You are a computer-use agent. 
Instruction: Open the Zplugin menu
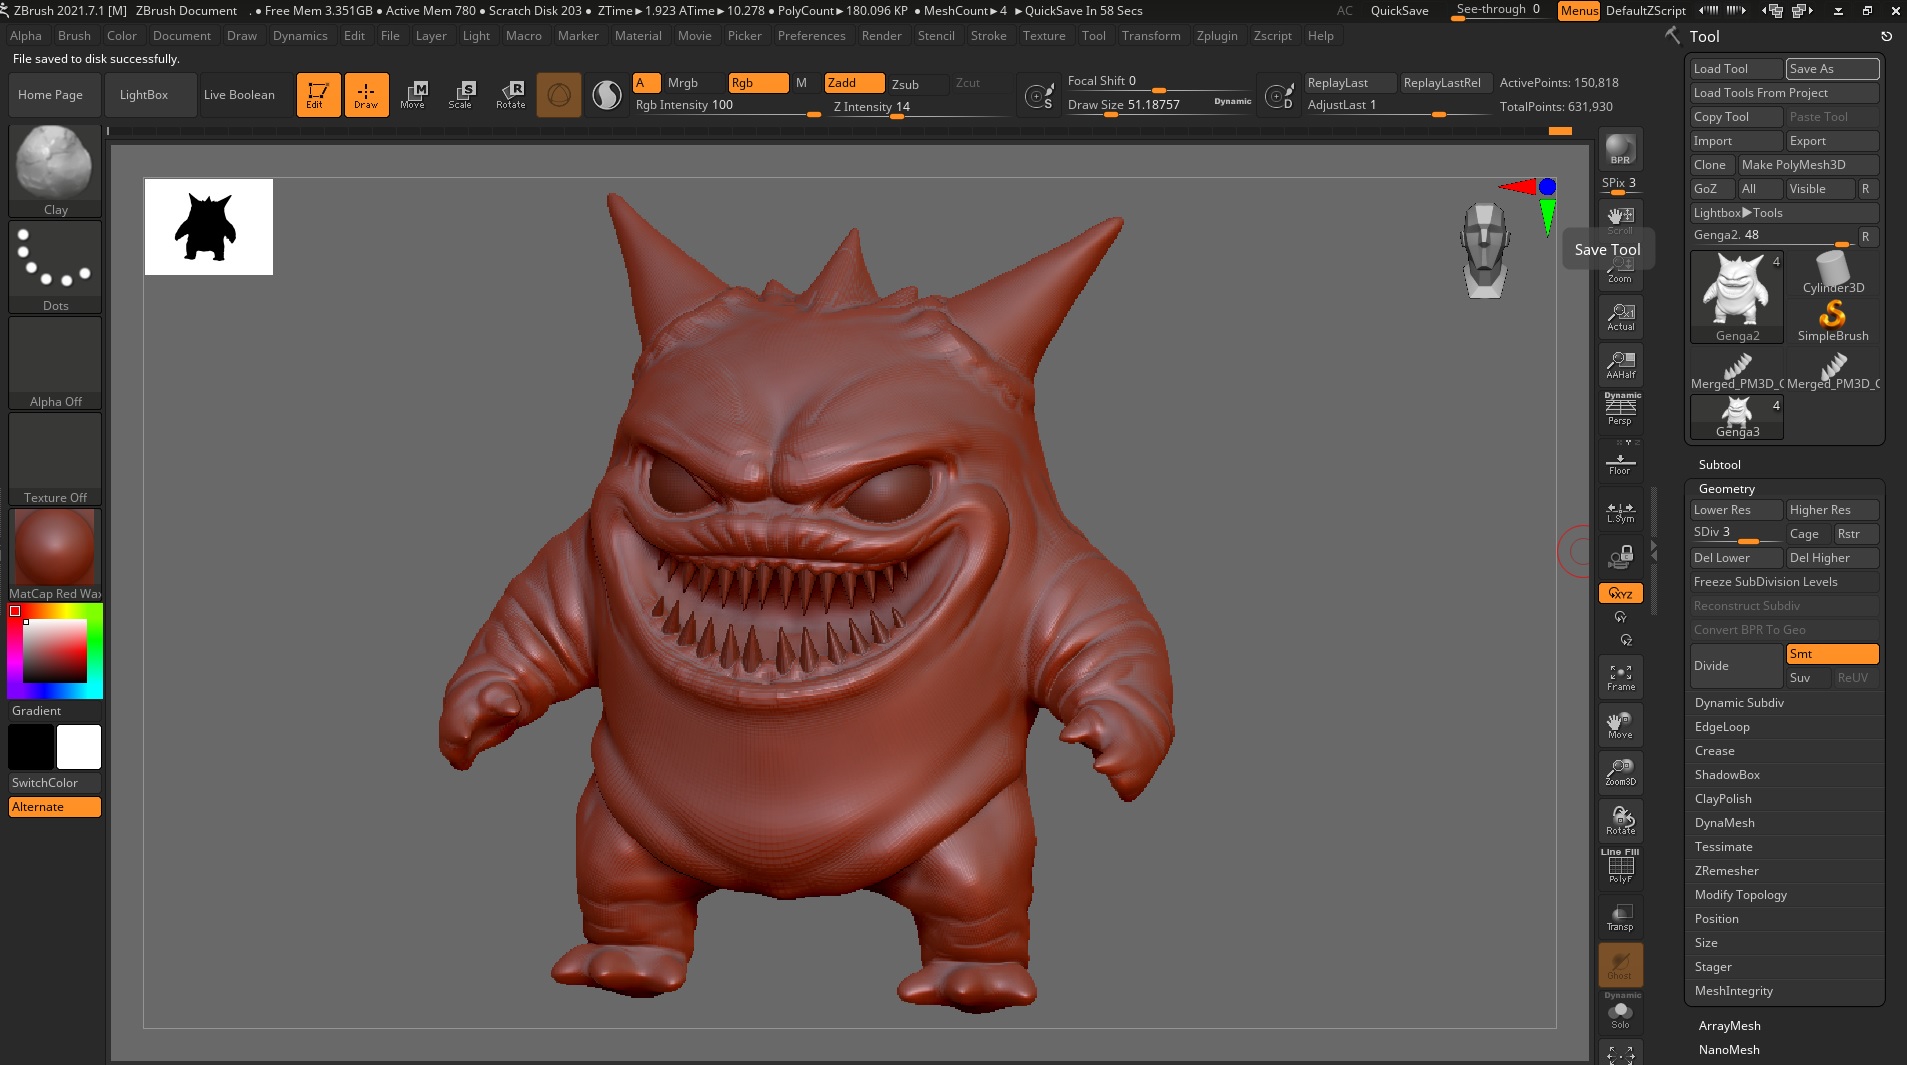point(1216,36)
